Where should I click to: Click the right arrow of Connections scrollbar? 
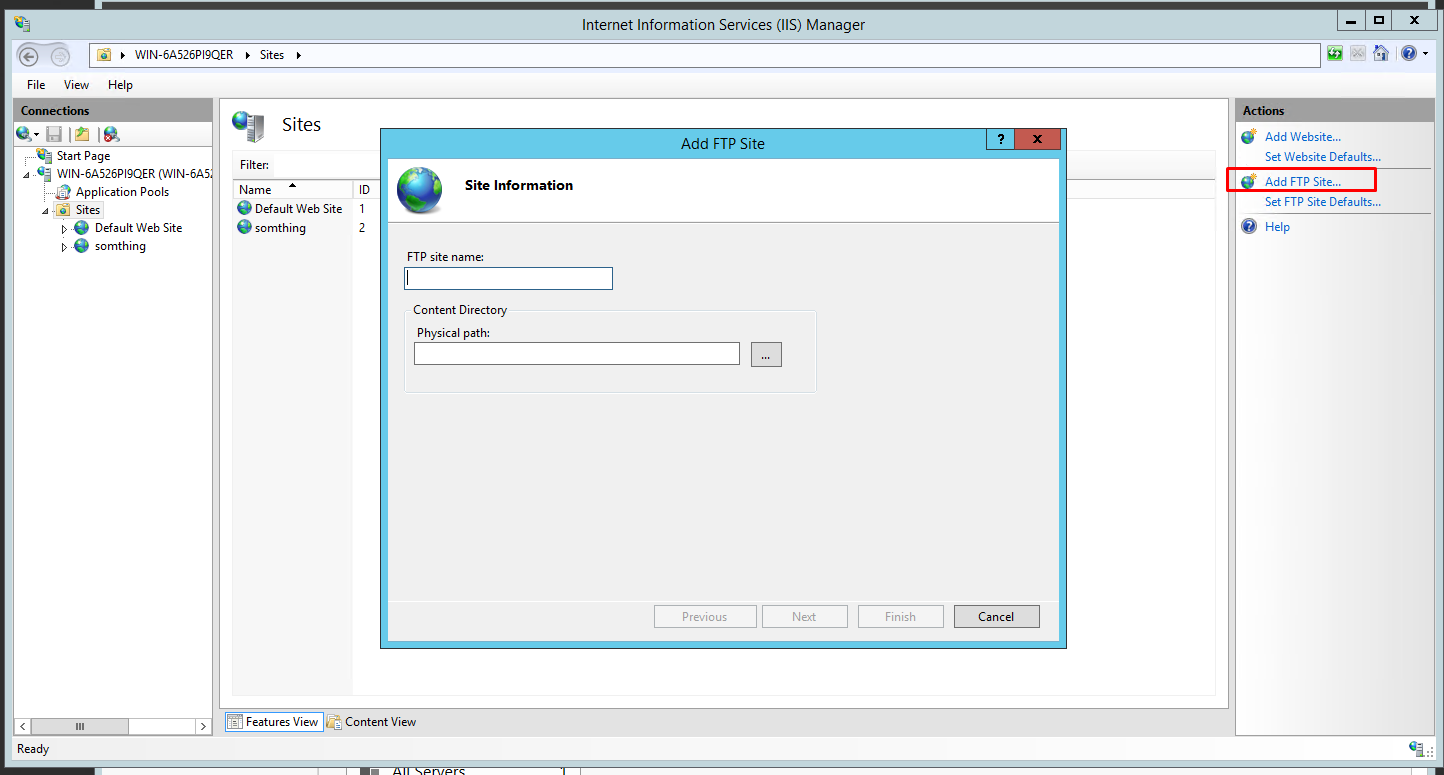coord(203,726)
